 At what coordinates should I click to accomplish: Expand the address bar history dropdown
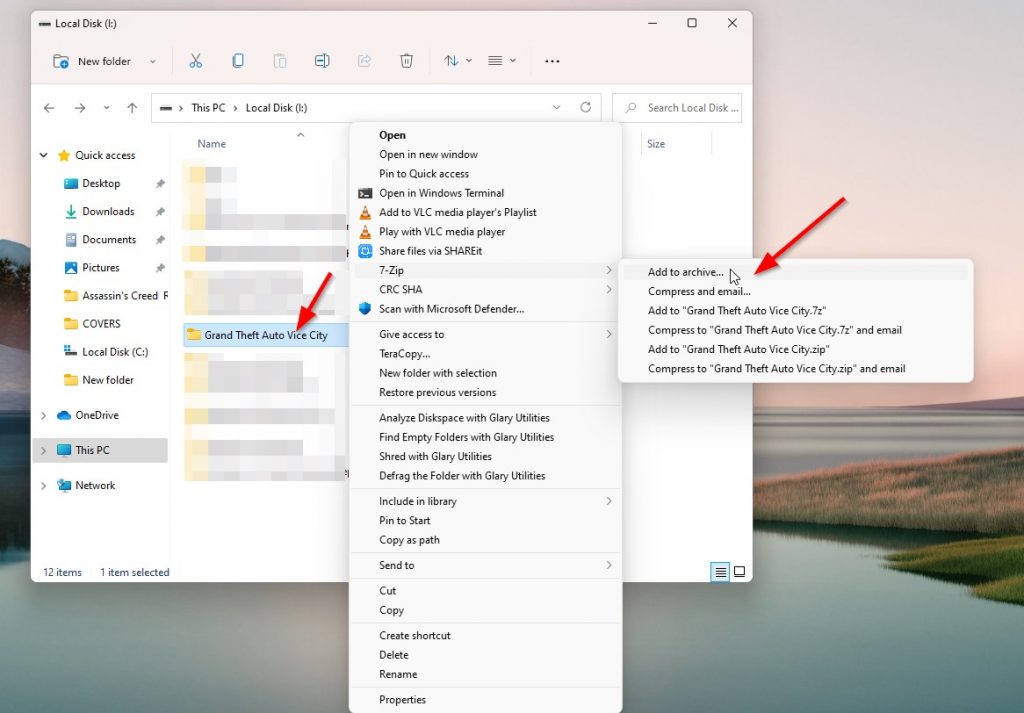click(x=556, y=107)
